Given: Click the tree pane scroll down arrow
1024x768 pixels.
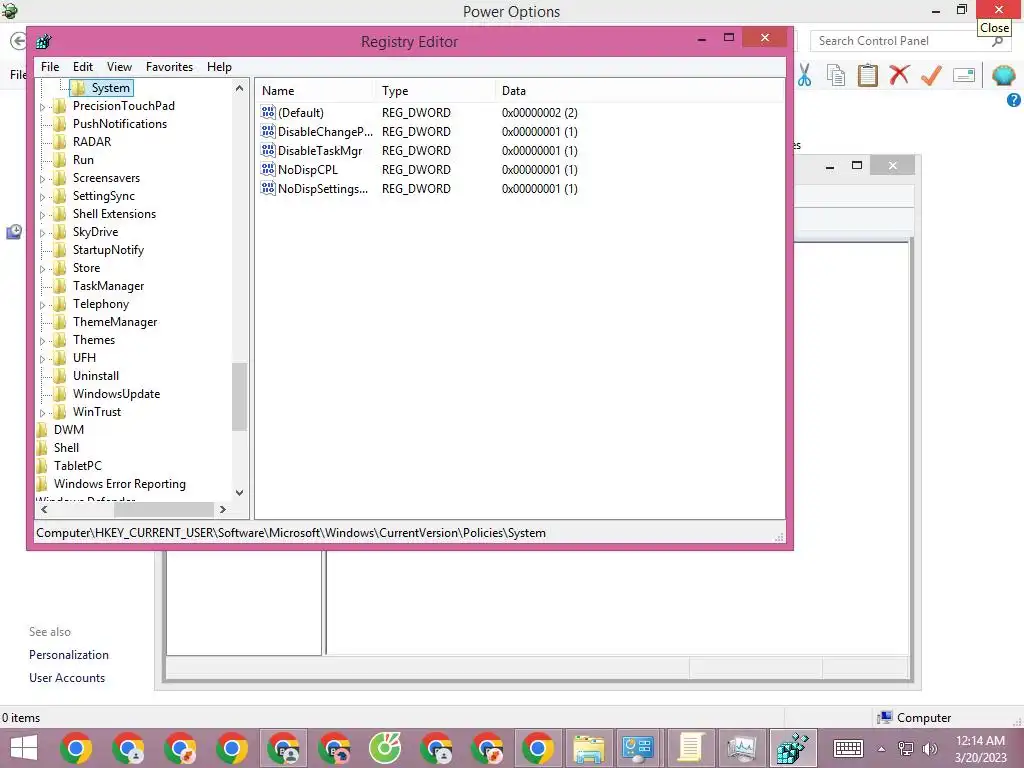Looking at the screenshot, I should 239,493.
